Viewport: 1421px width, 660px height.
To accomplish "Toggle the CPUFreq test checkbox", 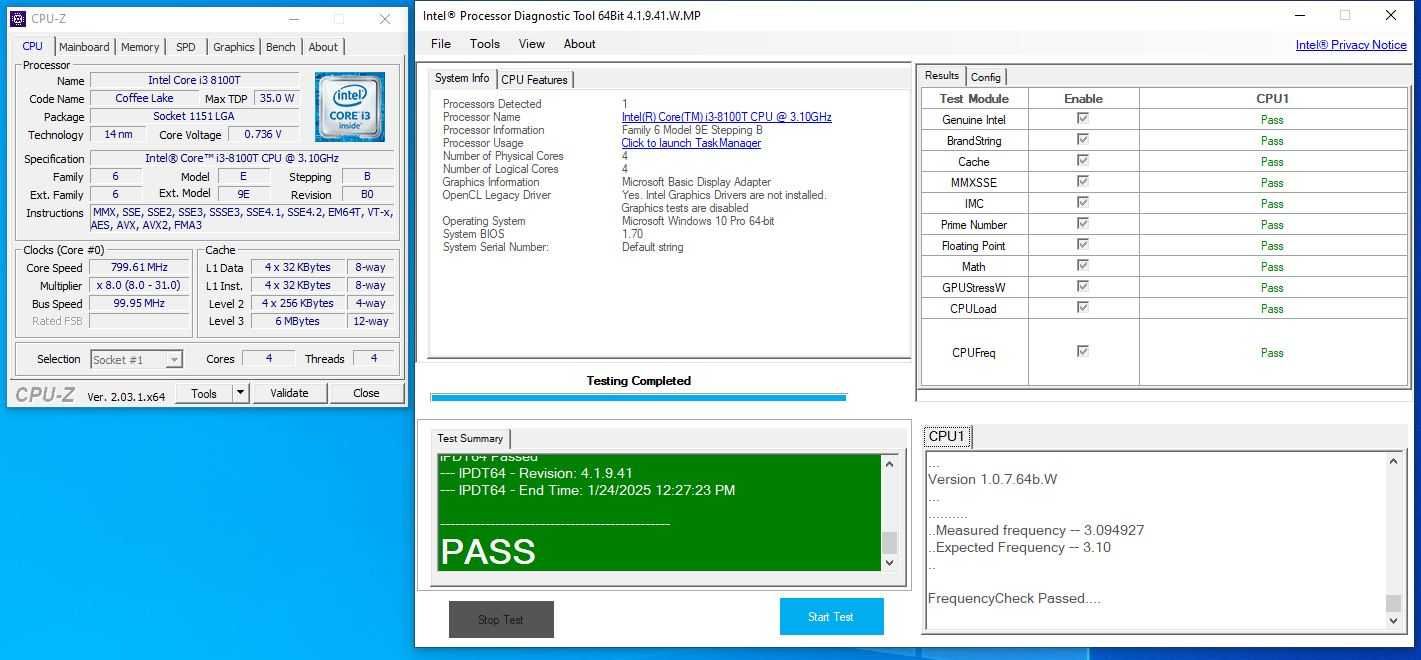I will tap(1082, 351).
